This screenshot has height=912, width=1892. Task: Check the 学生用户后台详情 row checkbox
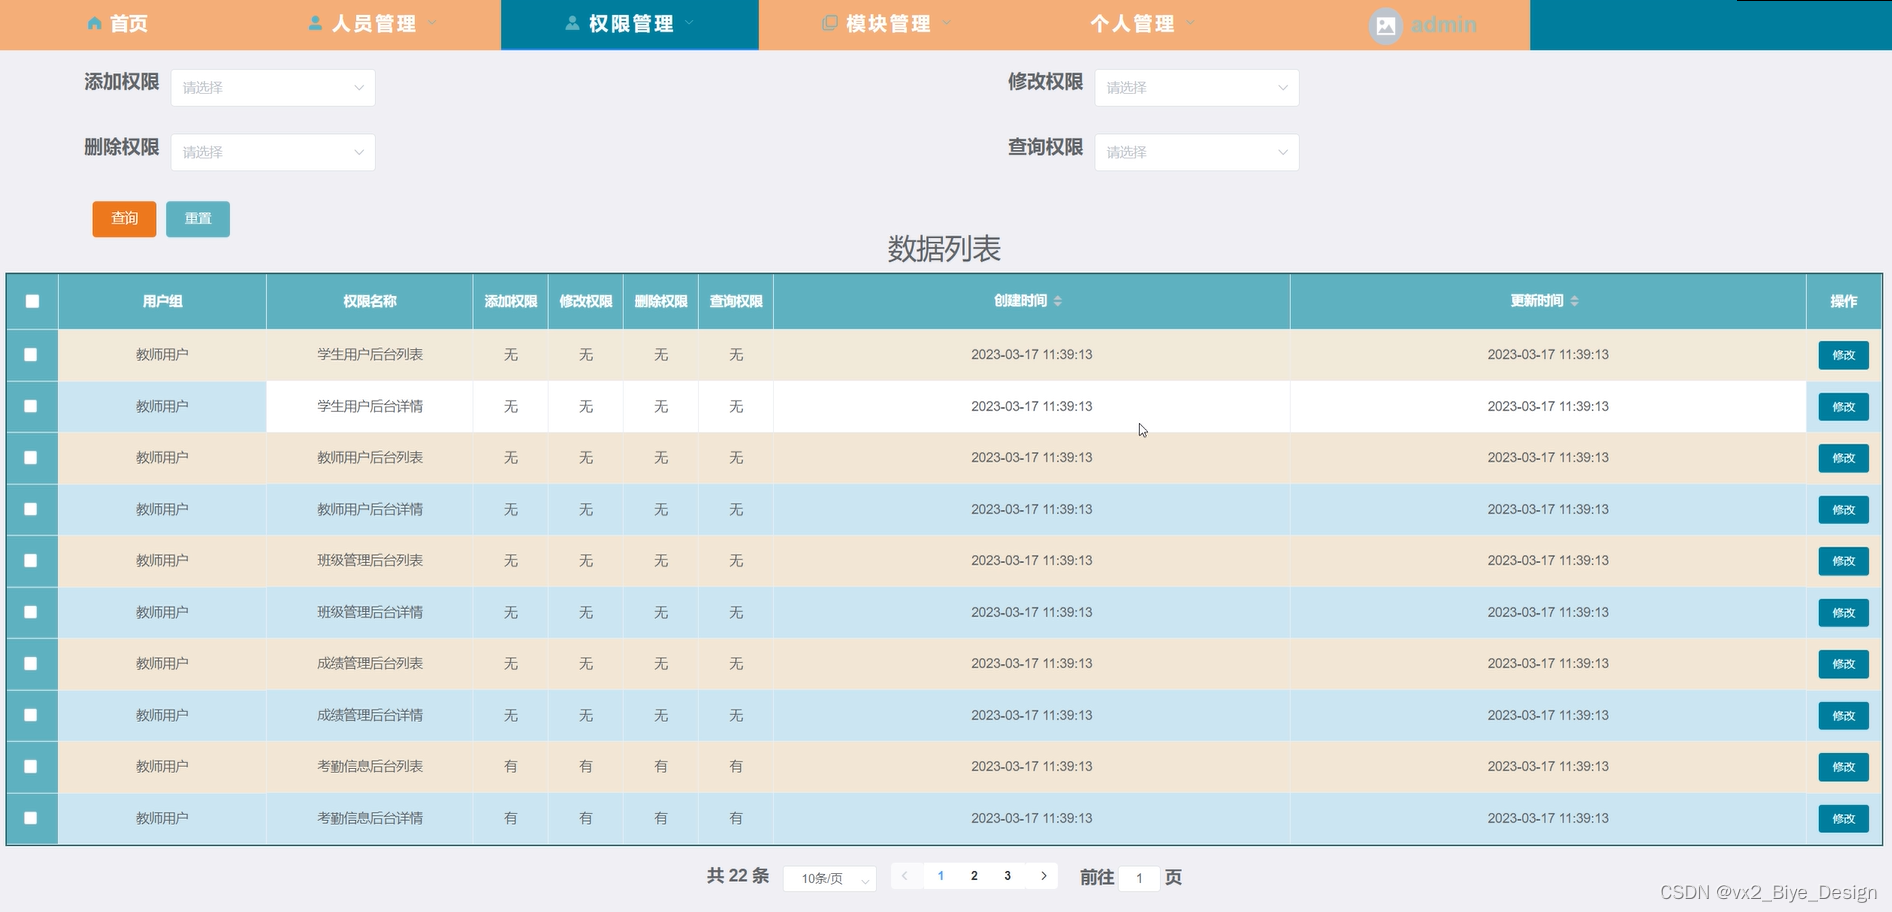click(x=31, y=406)
